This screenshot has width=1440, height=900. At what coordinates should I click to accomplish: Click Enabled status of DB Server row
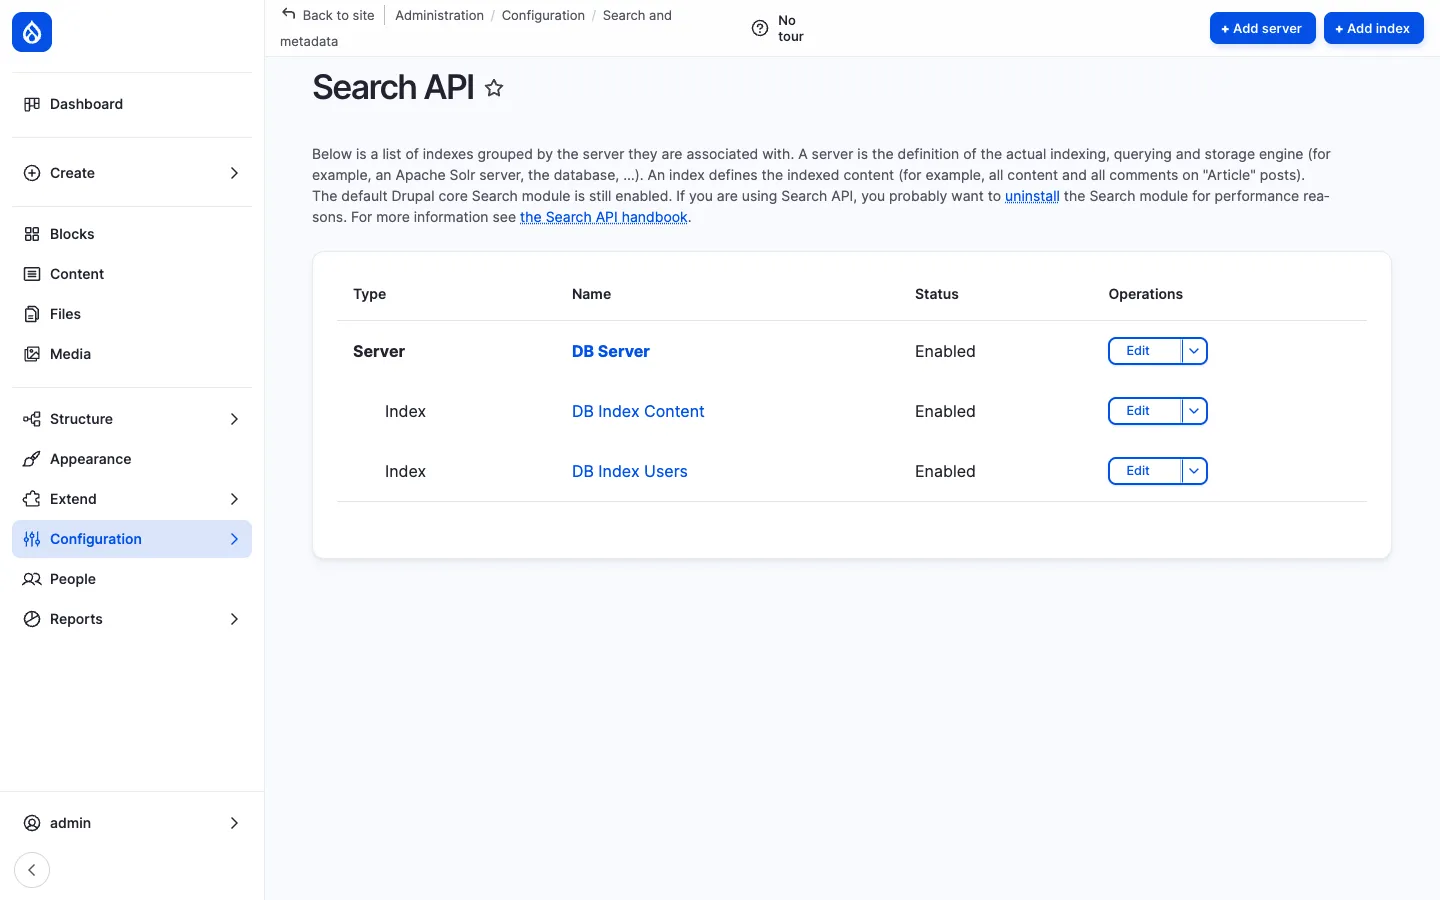point(945,351)
